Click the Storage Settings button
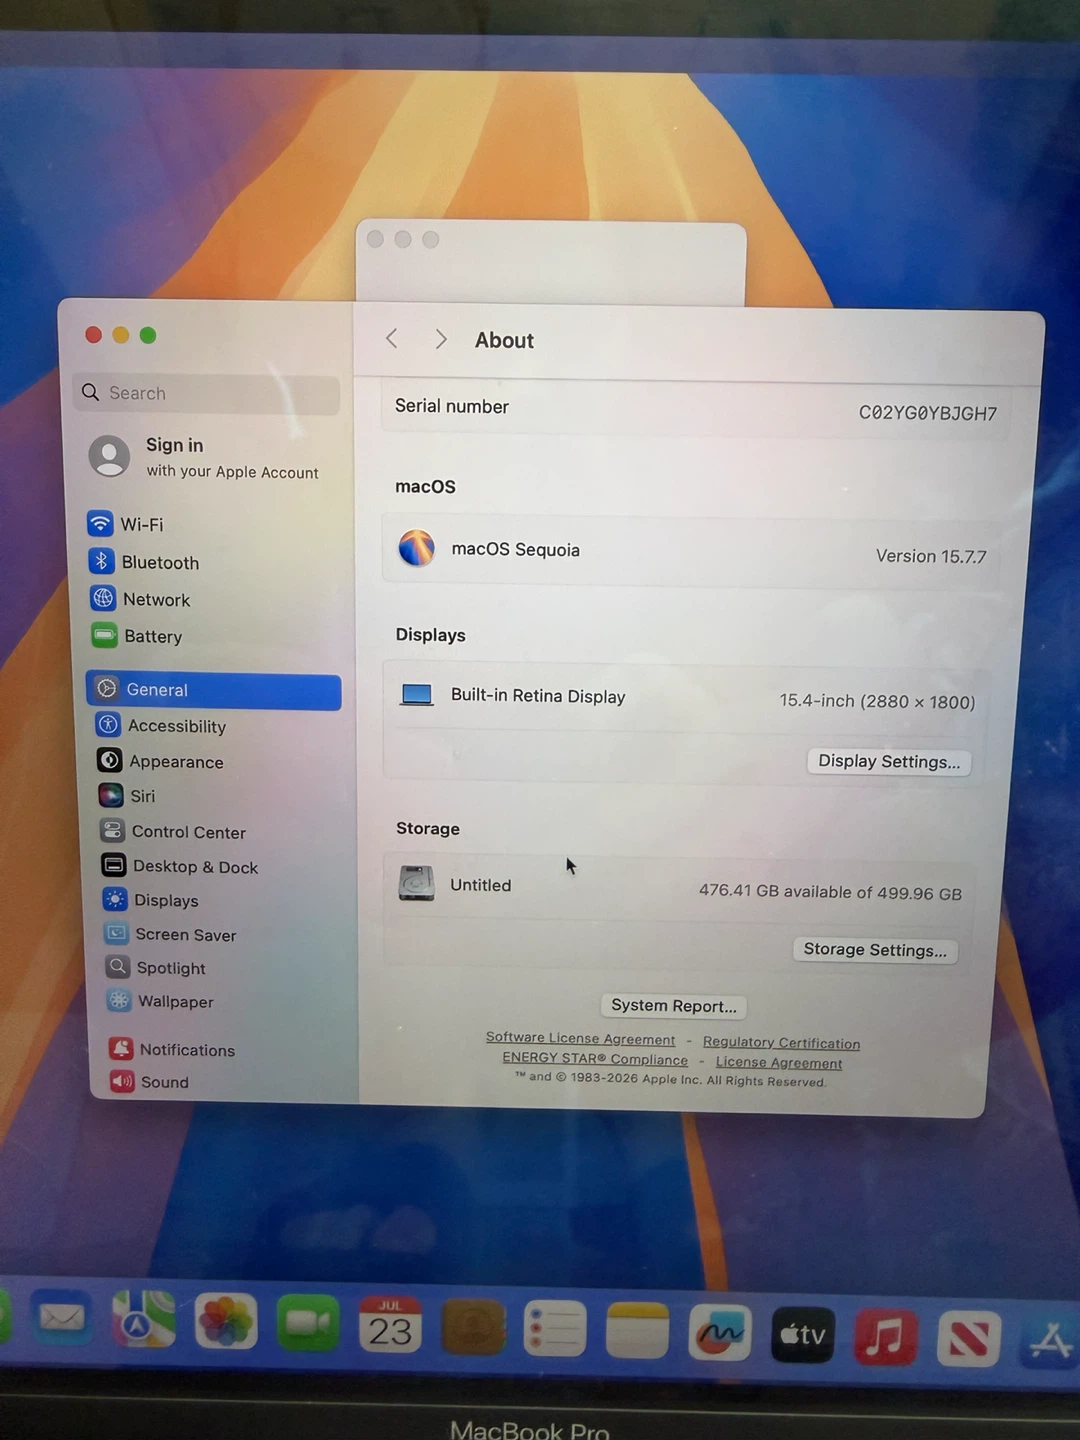 pyautogui.click(x=875, y=950)
